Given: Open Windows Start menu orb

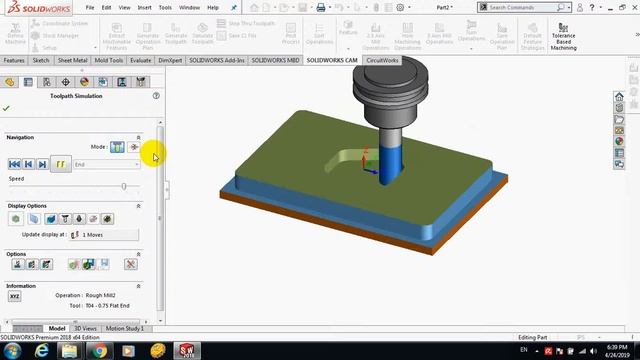Looking at the screenshot, I should coord(12,351).
